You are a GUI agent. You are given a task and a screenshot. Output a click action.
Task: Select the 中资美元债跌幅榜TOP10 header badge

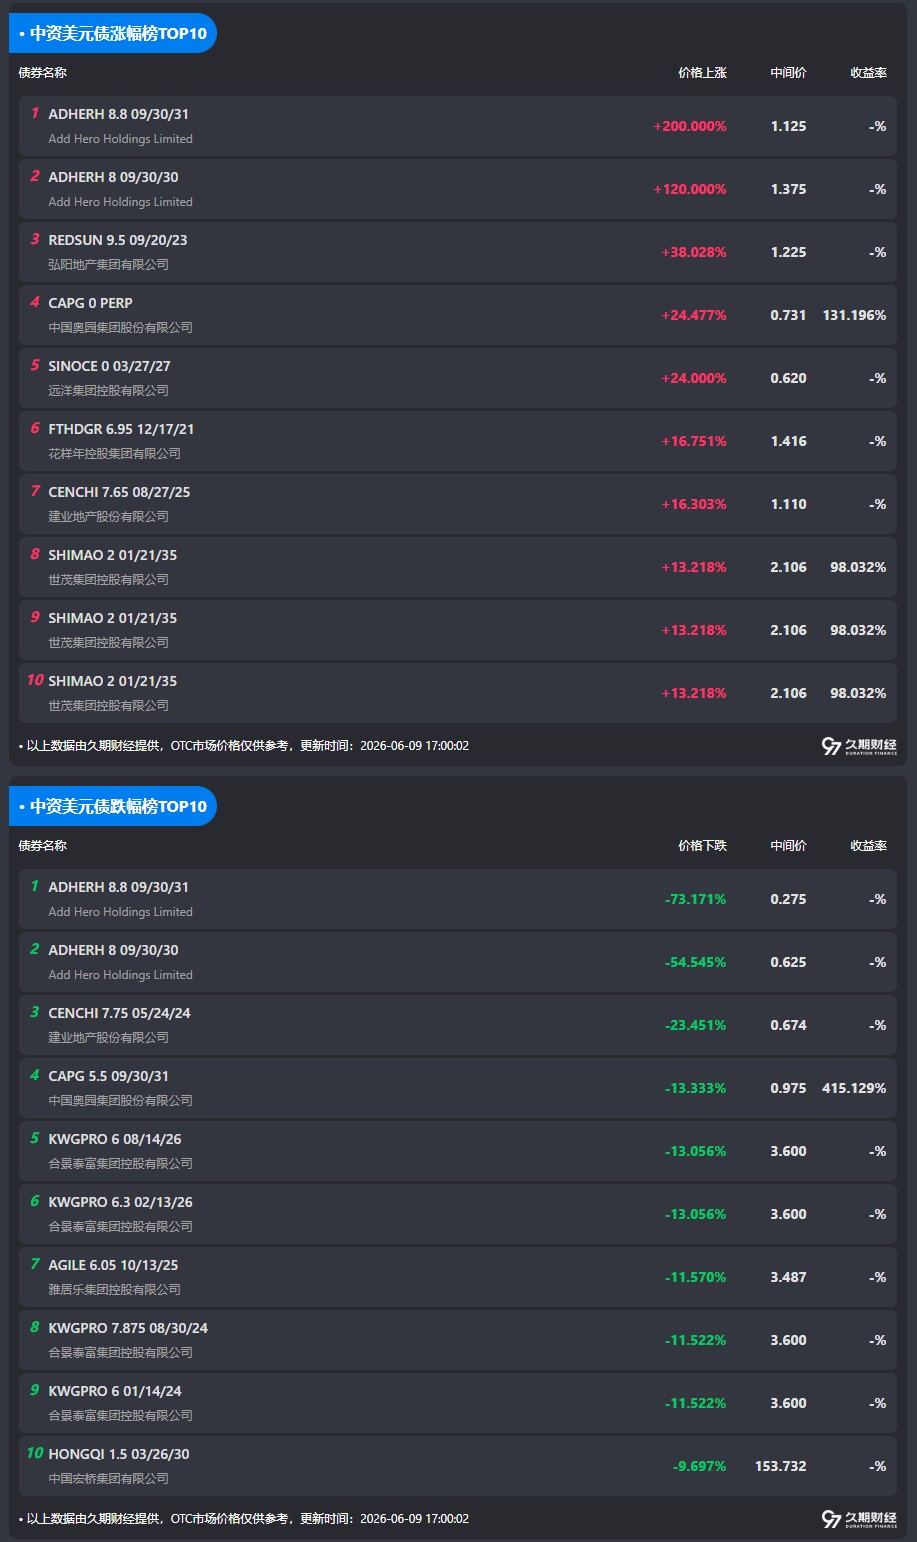[113, 806]
